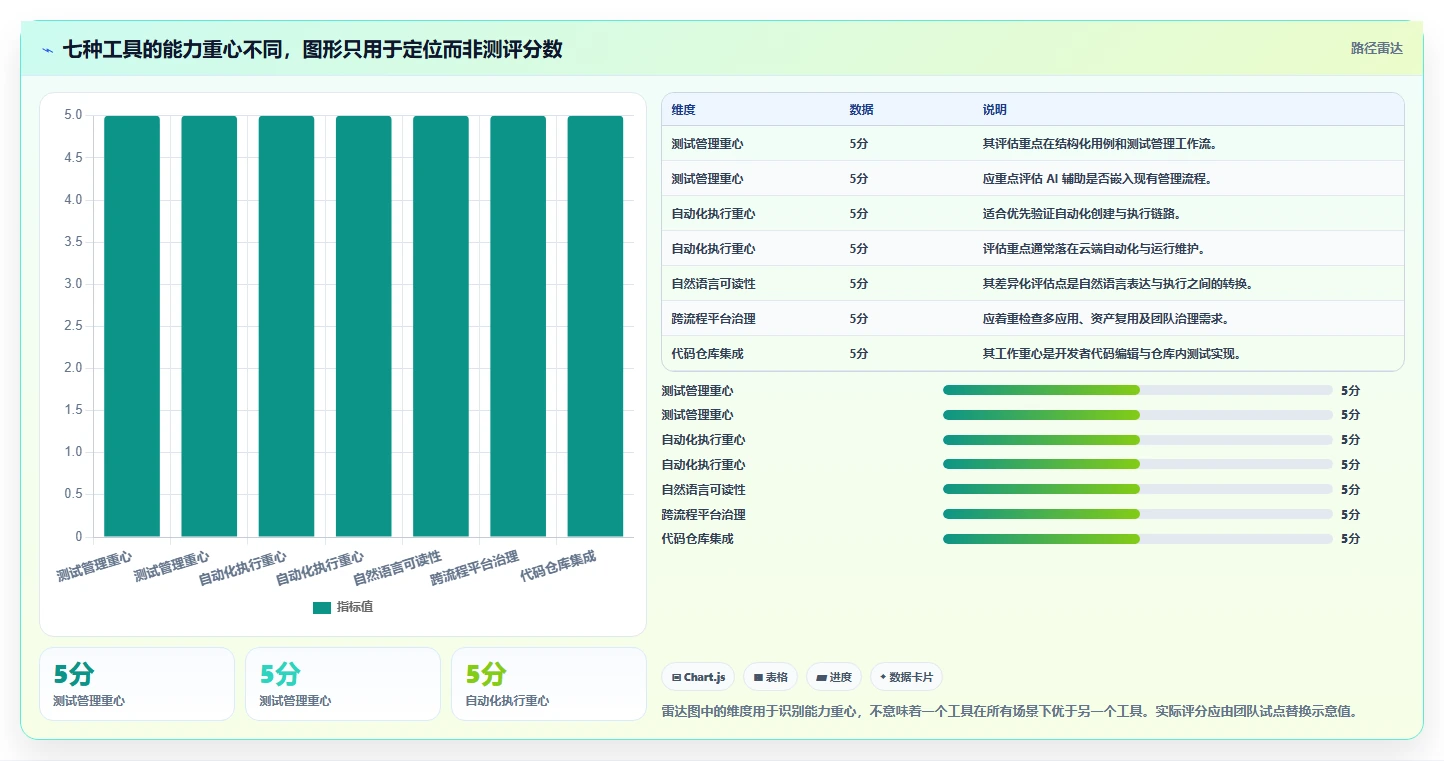The width and height of the screenshot is (1444, 761).
Task: Click the 自然语言可读性 progress bar
Action: (1138, 489)
